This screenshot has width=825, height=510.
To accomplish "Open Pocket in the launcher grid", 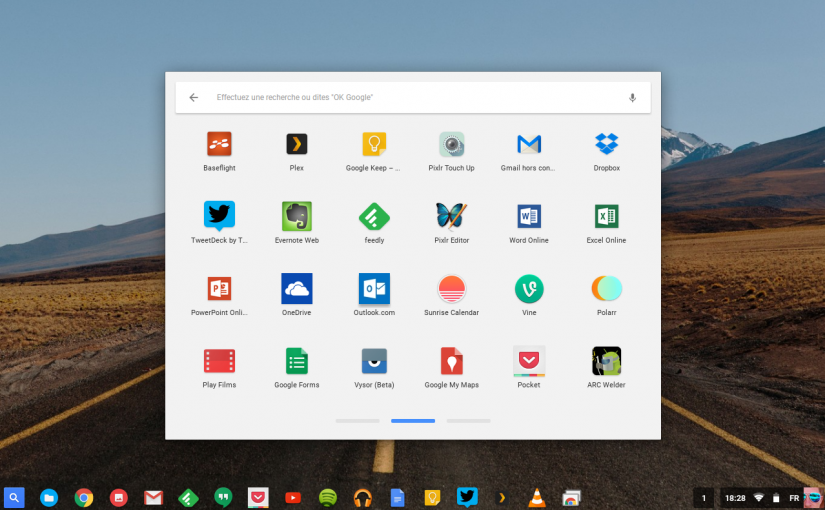I will [529, 361].
